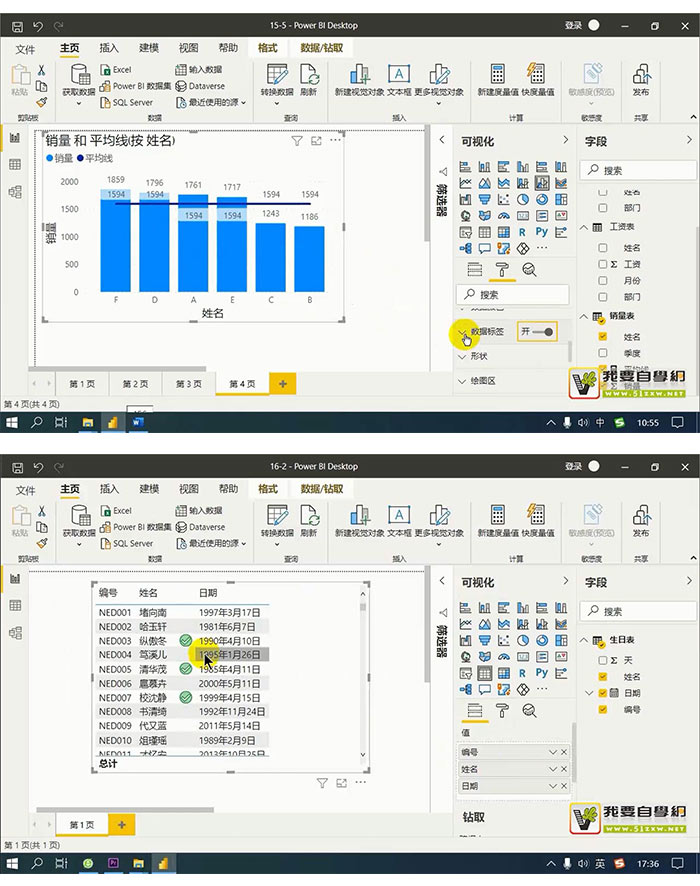700x886 pixels.
Task: Click horizontal scrollbar under the 16-2 canvas
Action: click(125, 810)
